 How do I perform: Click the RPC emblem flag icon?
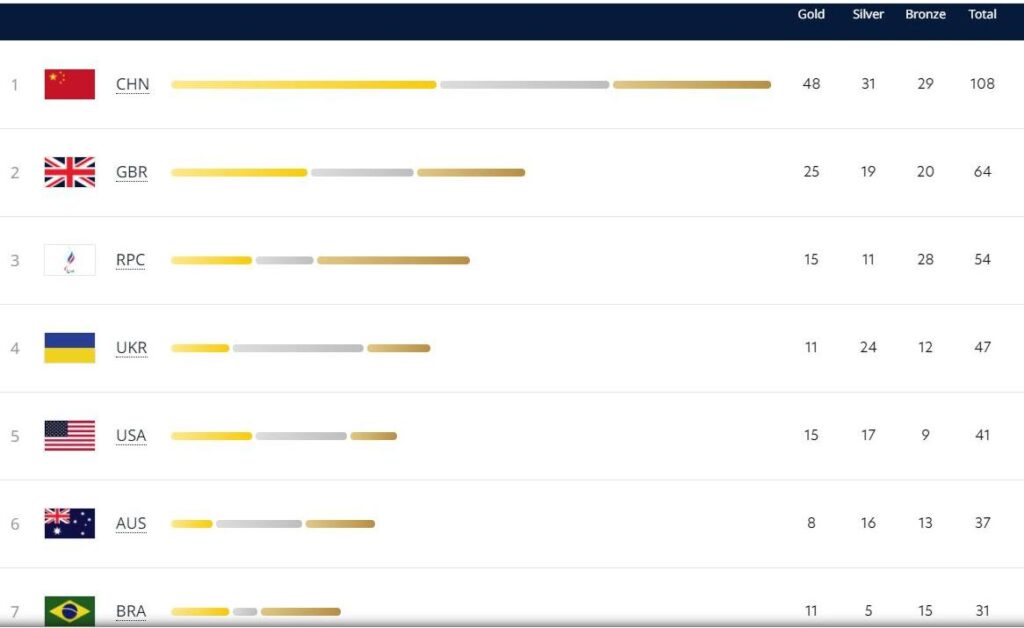coord(69,260)
